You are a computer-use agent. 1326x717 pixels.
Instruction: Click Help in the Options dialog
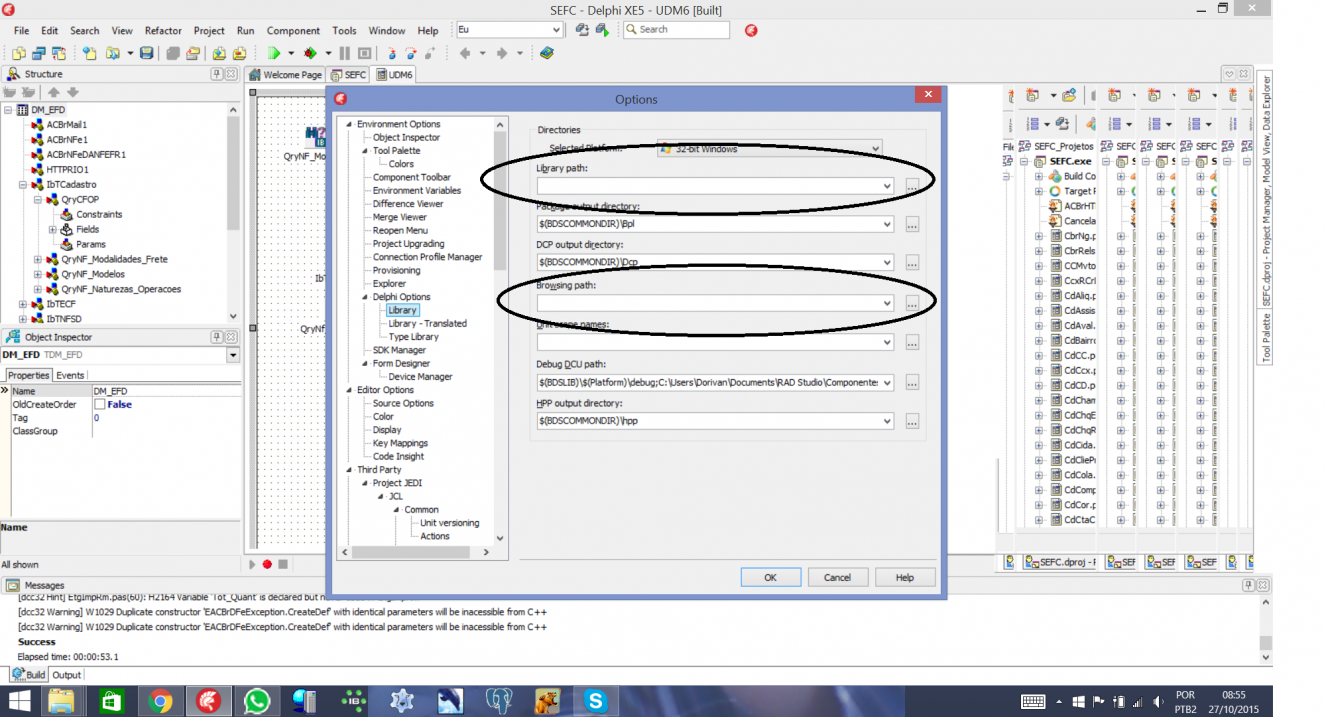click(904, 577)
